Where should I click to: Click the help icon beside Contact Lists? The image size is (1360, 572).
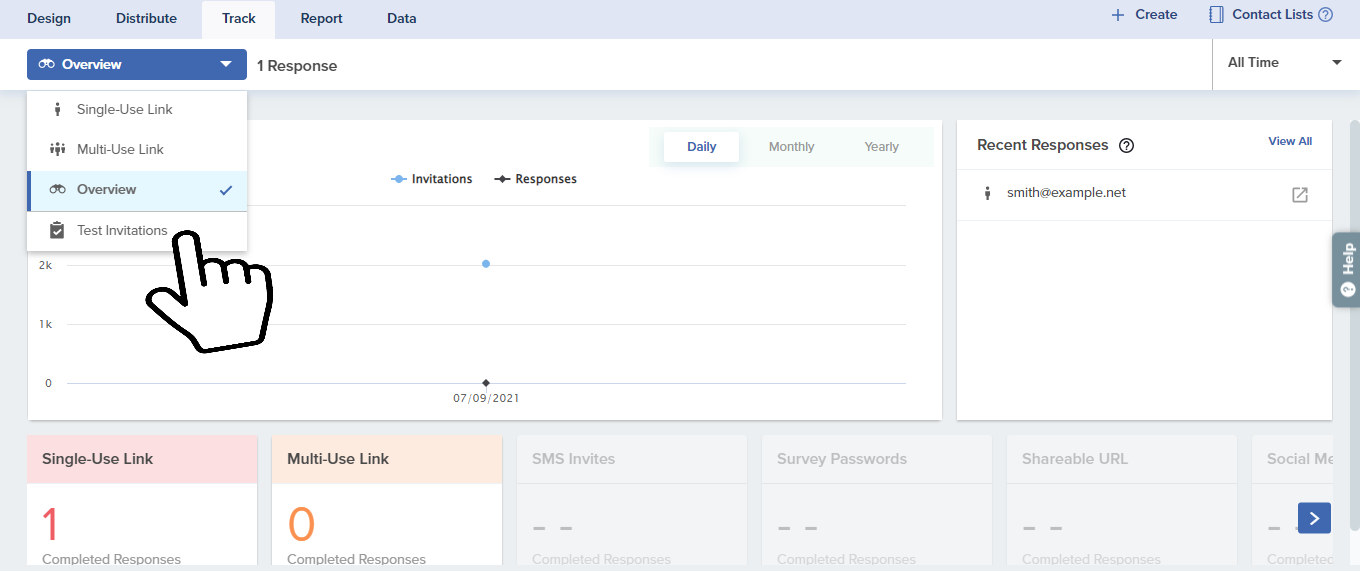point(1326,15)
